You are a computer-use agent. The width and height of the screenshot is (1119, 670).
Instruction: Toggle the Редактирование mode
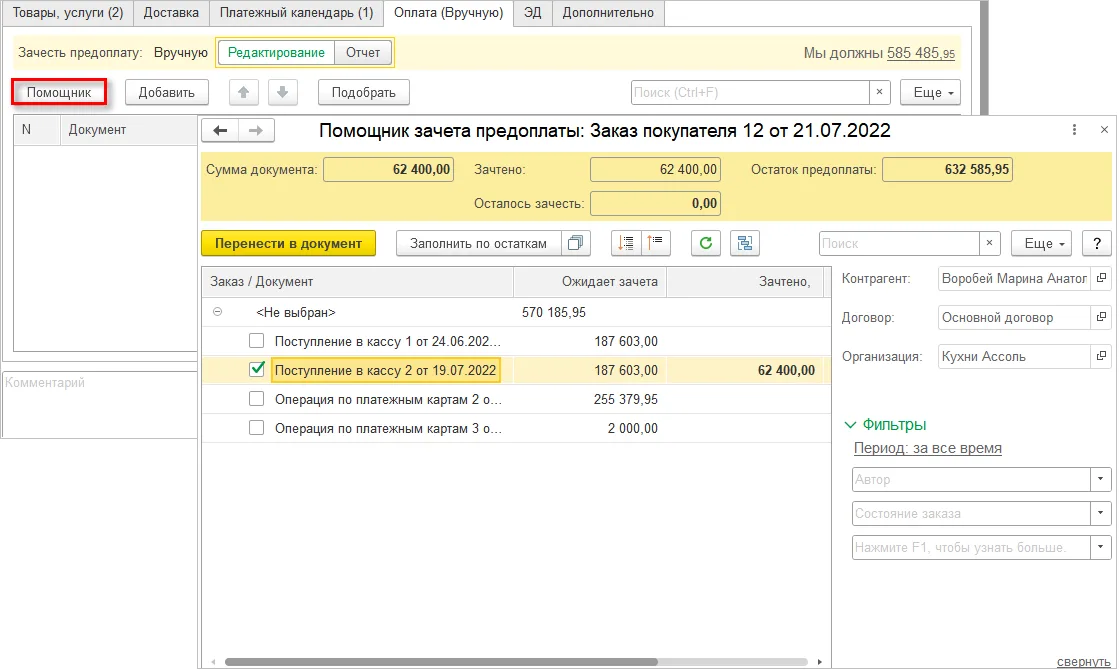tap(276, 53)
